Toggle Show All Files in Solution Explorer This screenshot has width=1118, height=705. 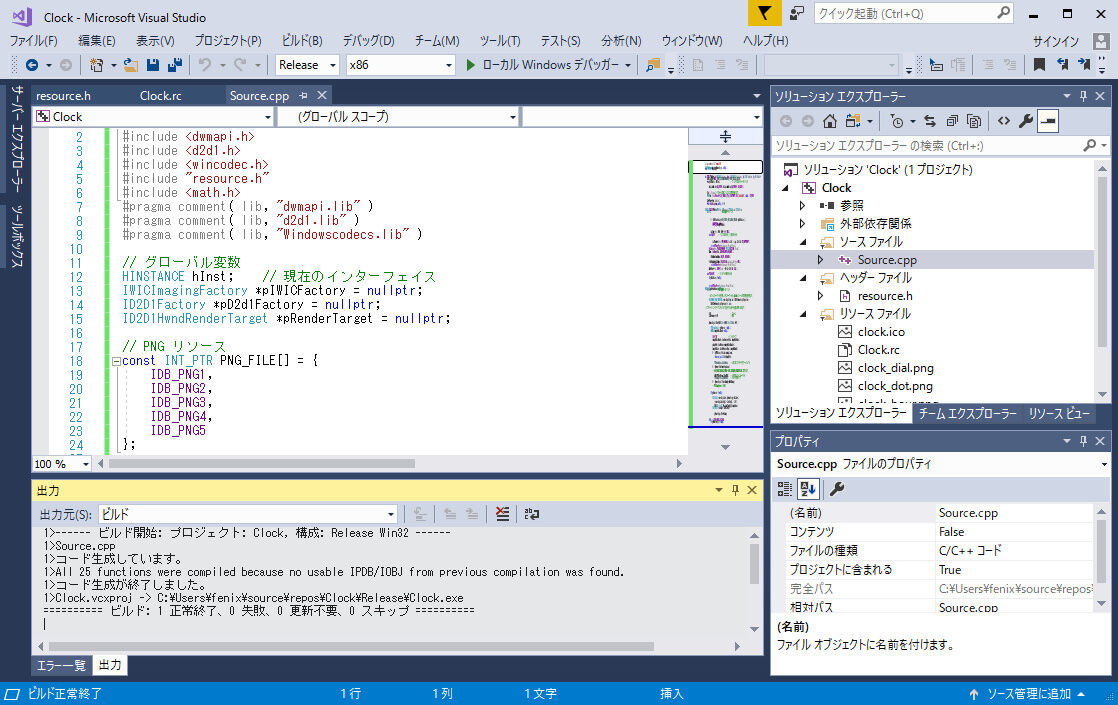tap(974, 121)
